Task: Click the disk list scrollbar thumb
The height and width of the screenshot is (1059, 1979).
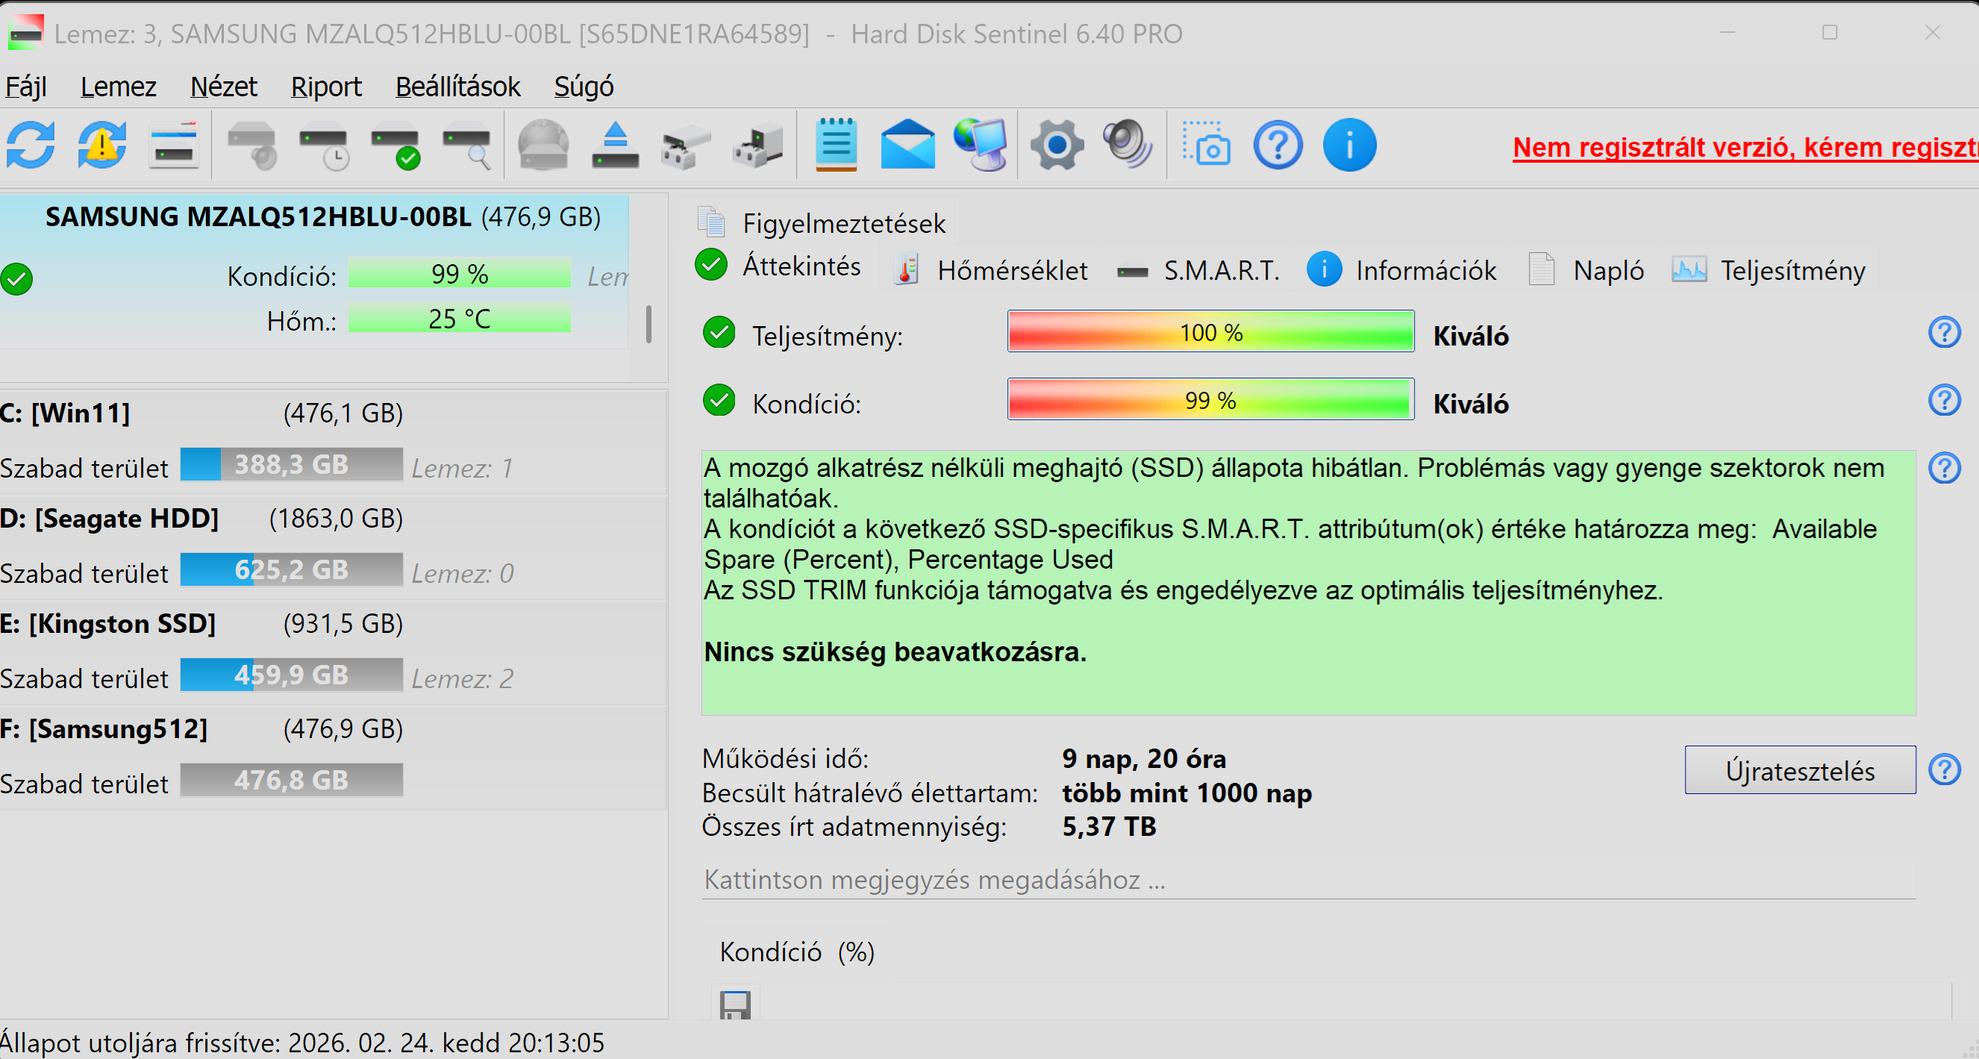Action: [x=649, y=324]
